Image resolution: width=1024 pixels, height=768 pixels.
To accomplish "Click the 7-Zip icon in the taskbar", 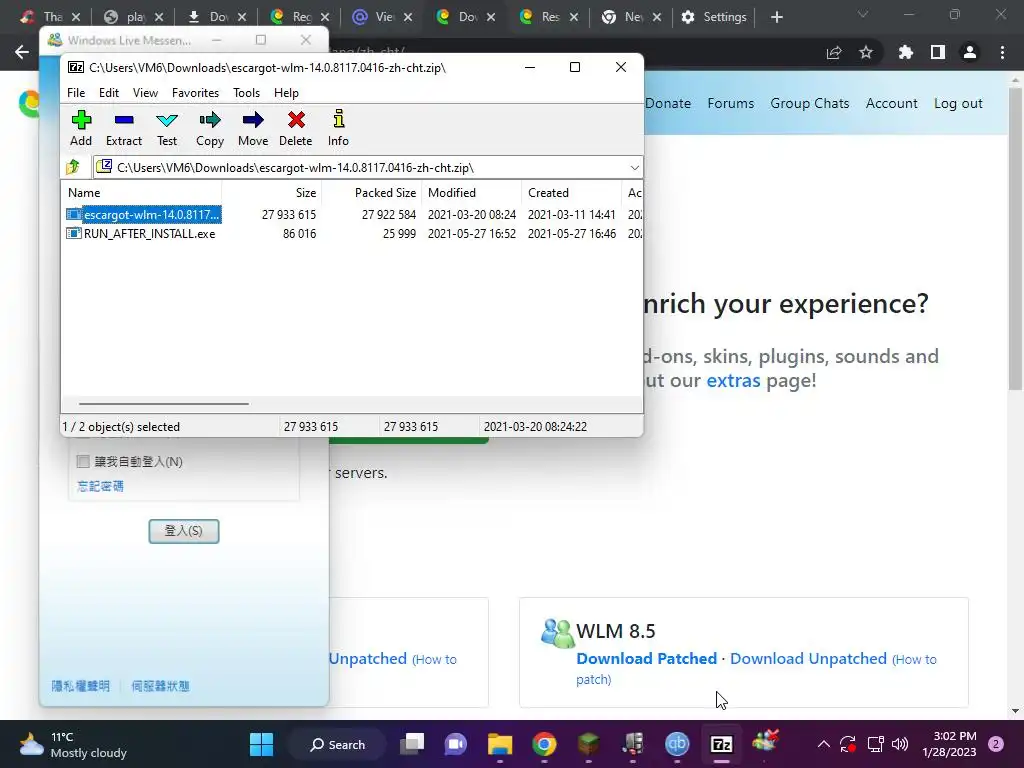I will (x=722, y=744).
